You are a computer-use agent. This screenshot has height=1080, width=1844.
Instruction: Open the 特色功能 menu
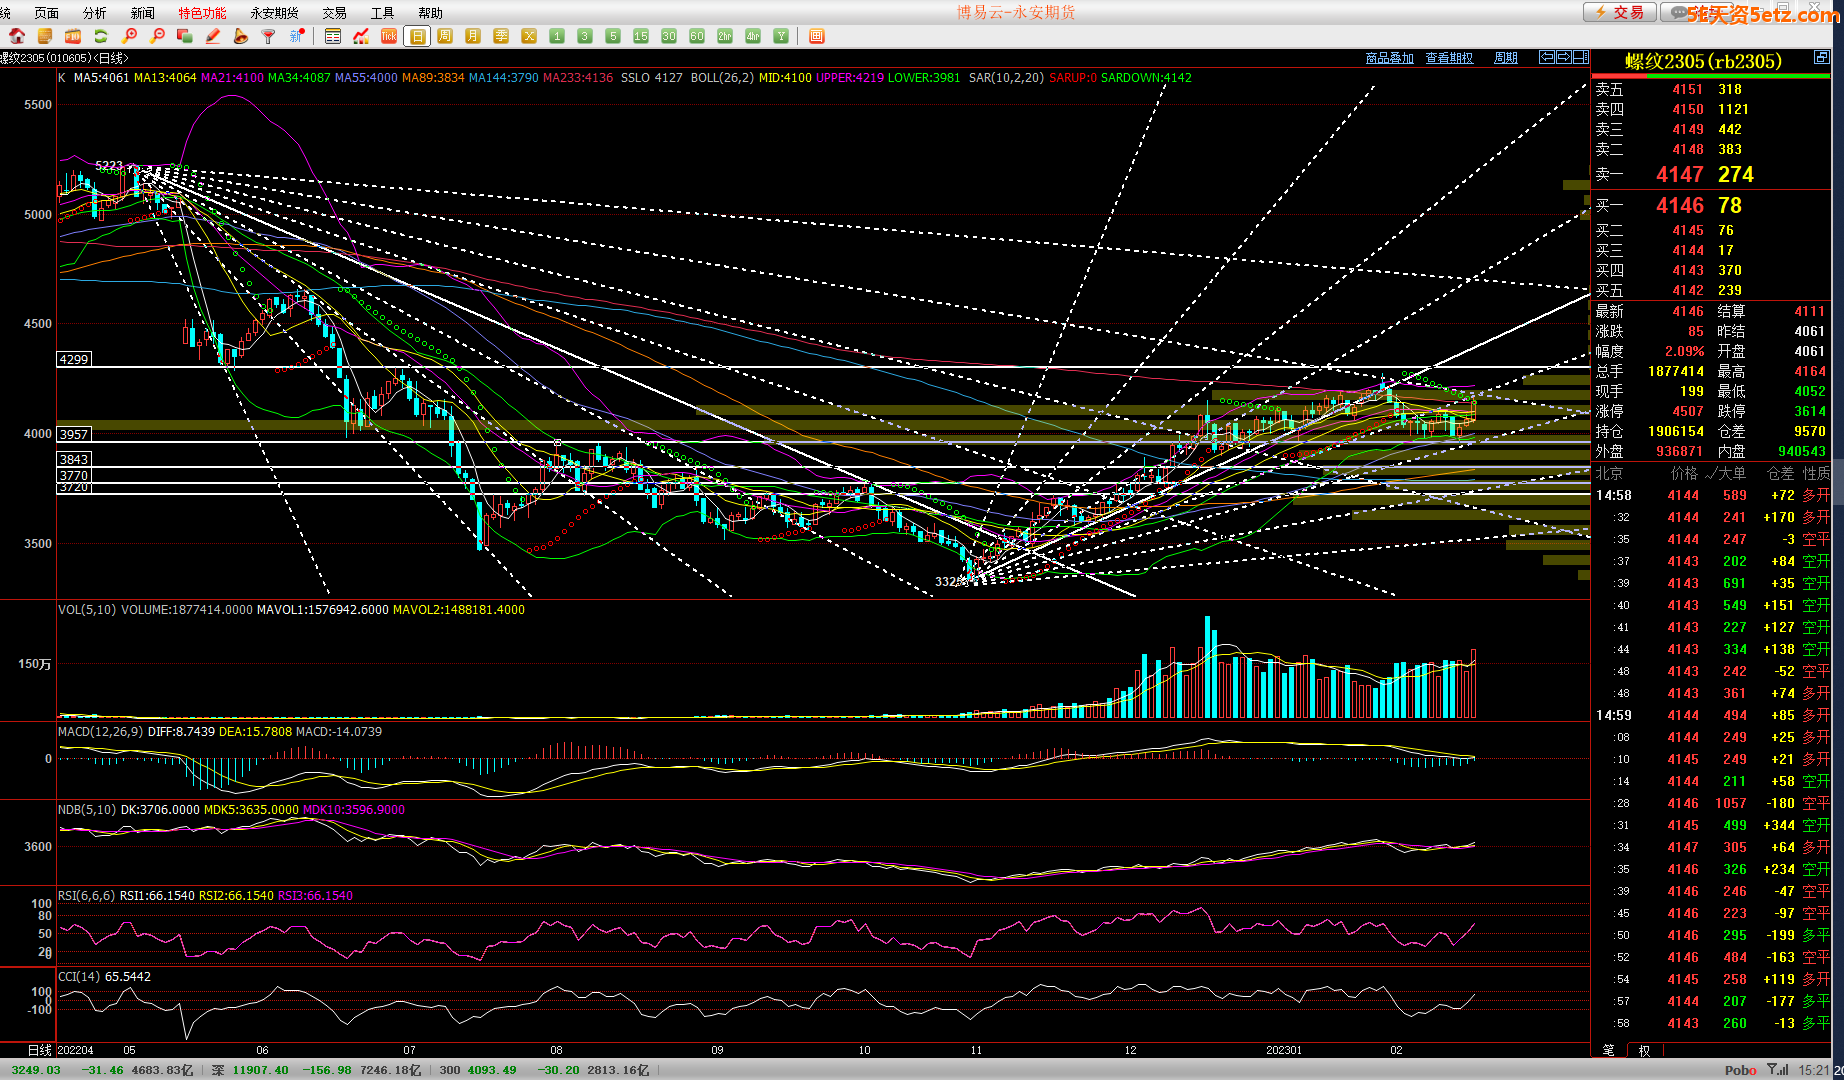202,13
